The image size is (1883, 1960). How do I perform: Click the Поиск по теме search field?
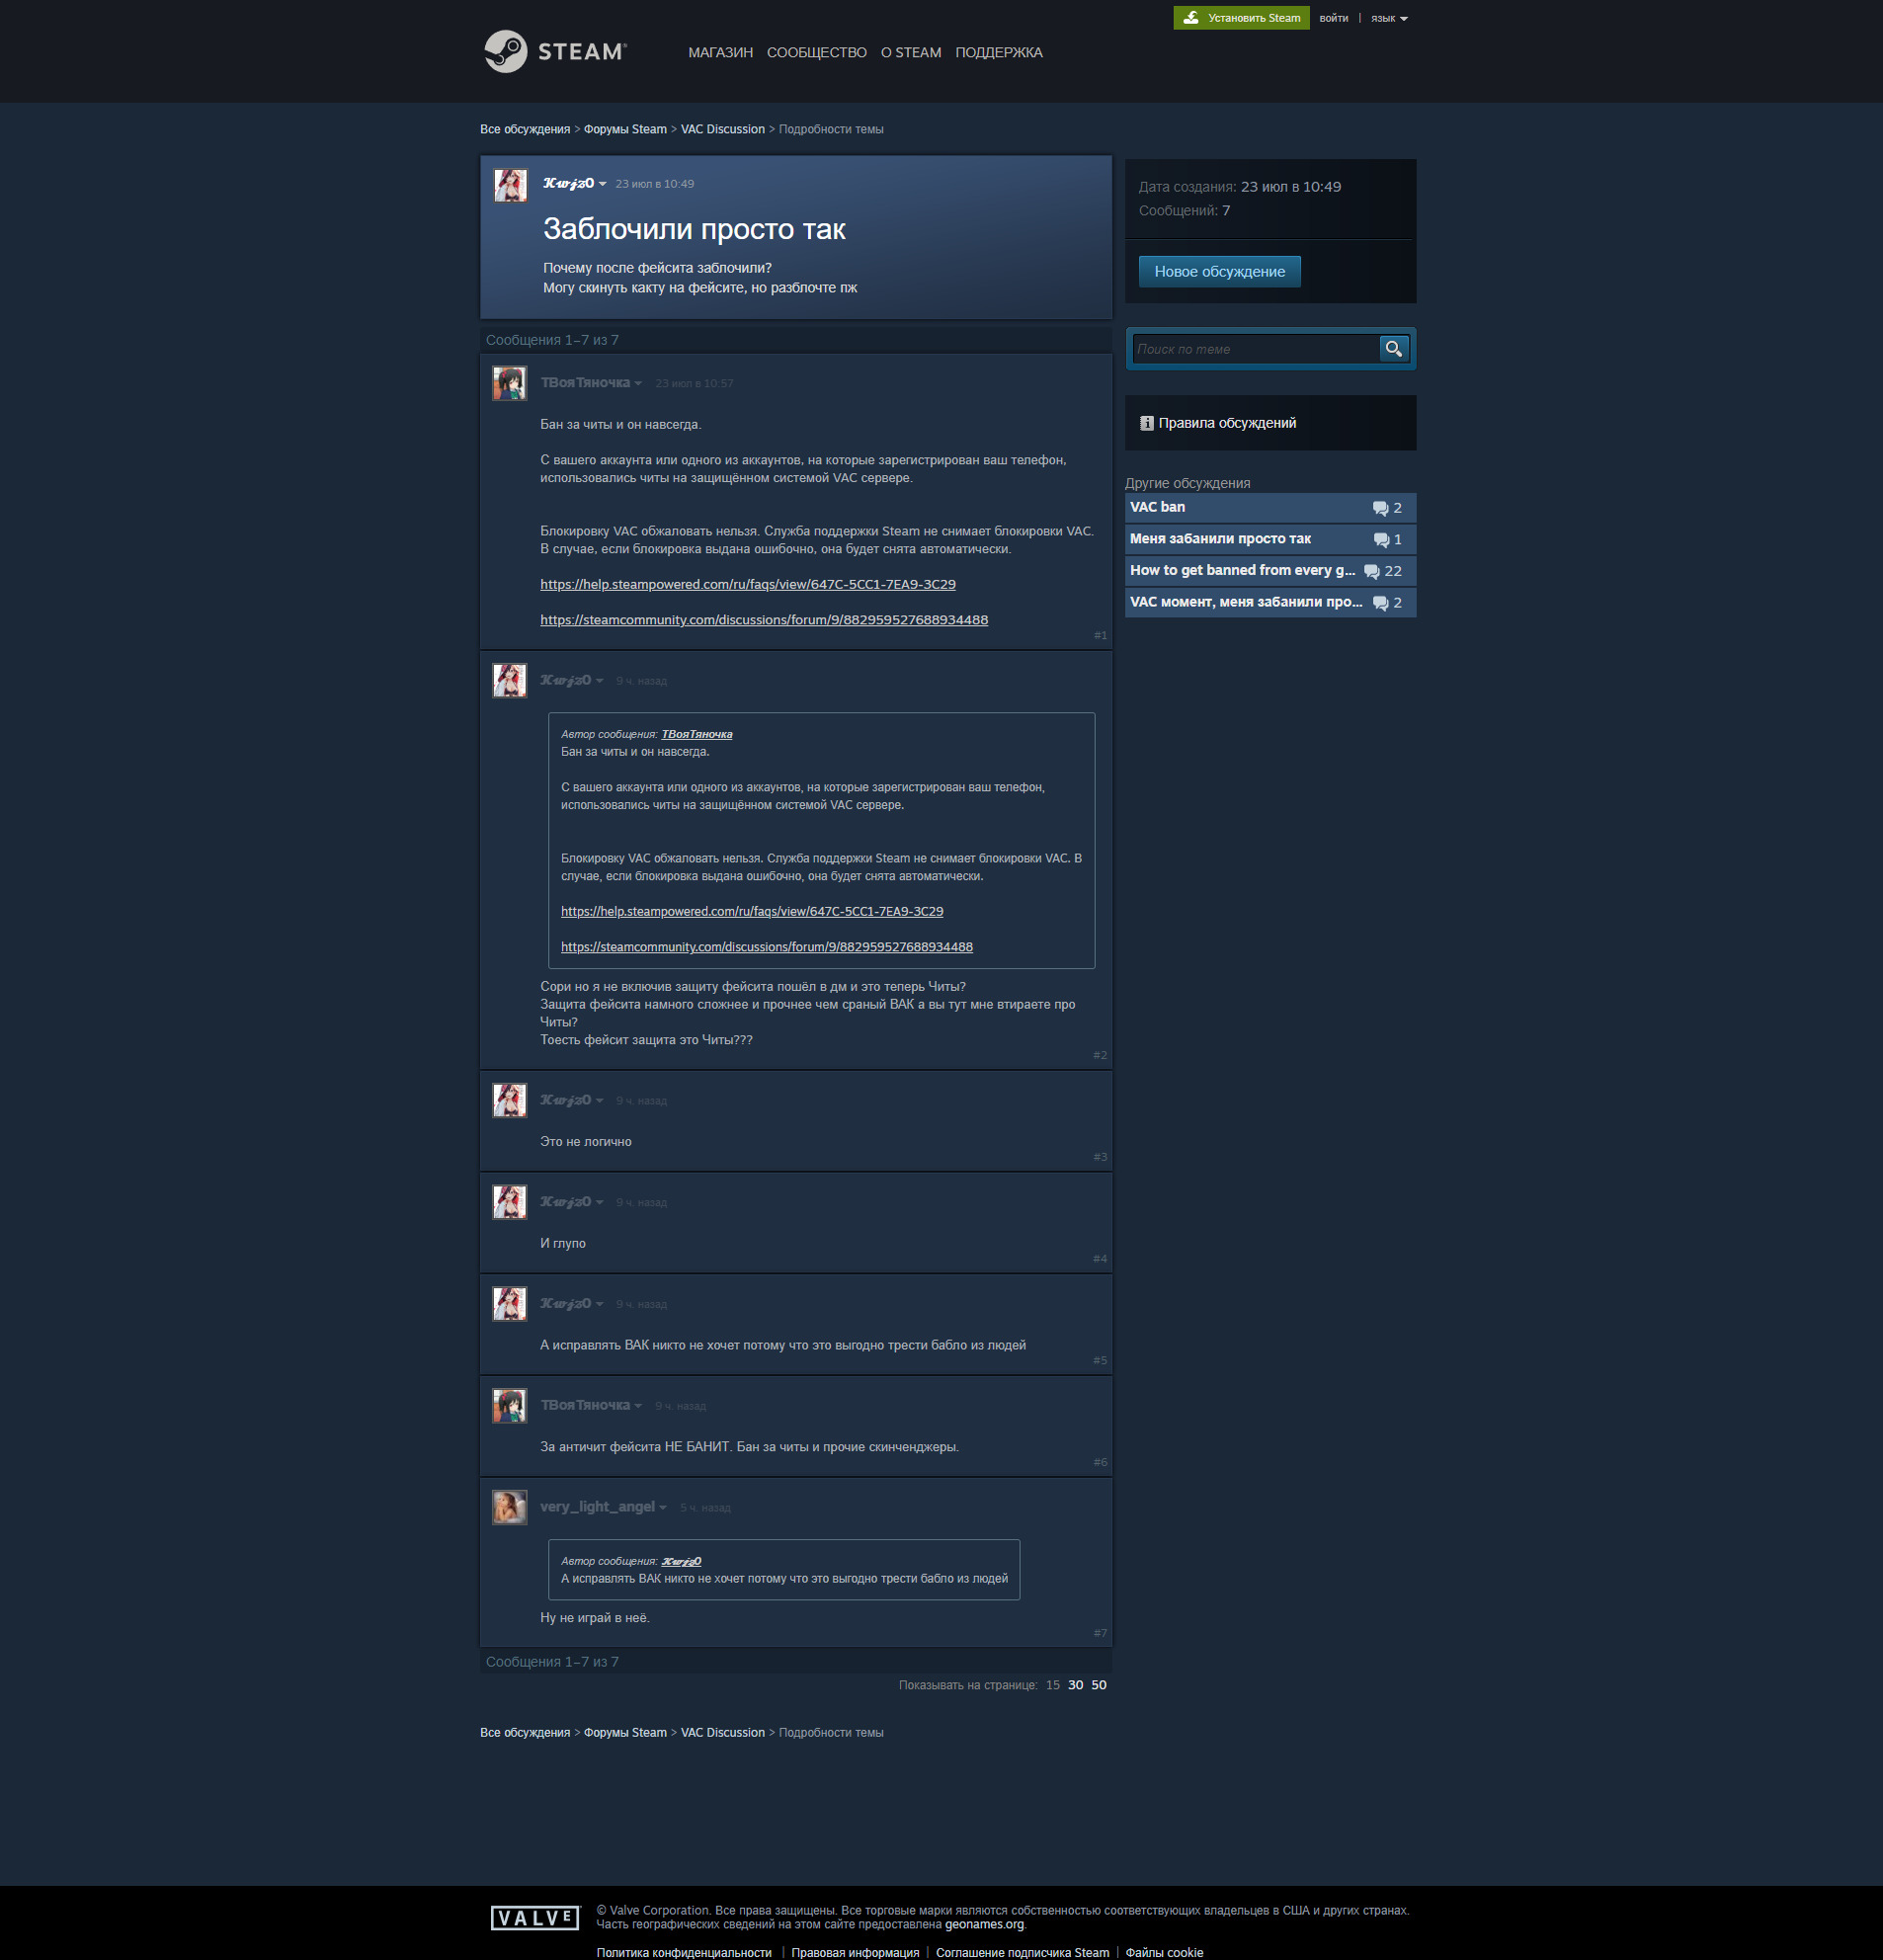(x=1255, y=349)
